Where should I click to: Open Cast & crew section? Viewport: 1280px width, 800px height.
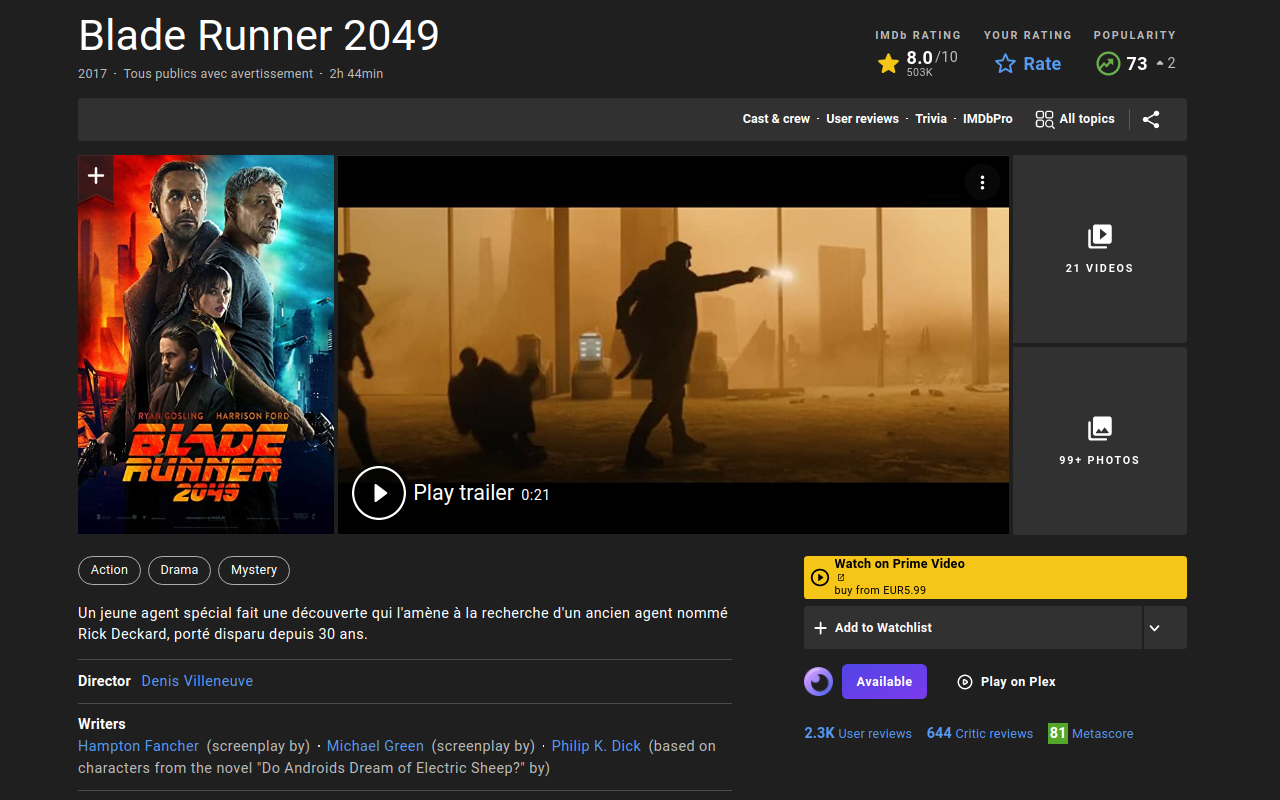(776, 119)
